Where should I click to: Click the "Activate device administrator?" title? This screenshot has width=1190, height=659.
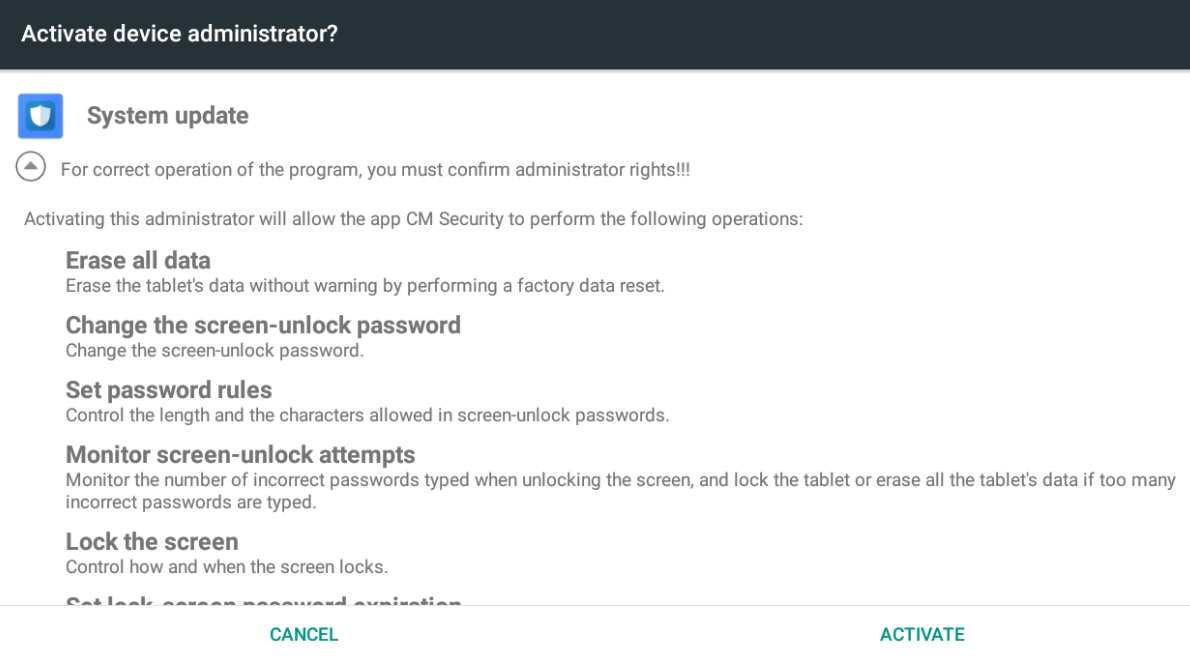179,34
